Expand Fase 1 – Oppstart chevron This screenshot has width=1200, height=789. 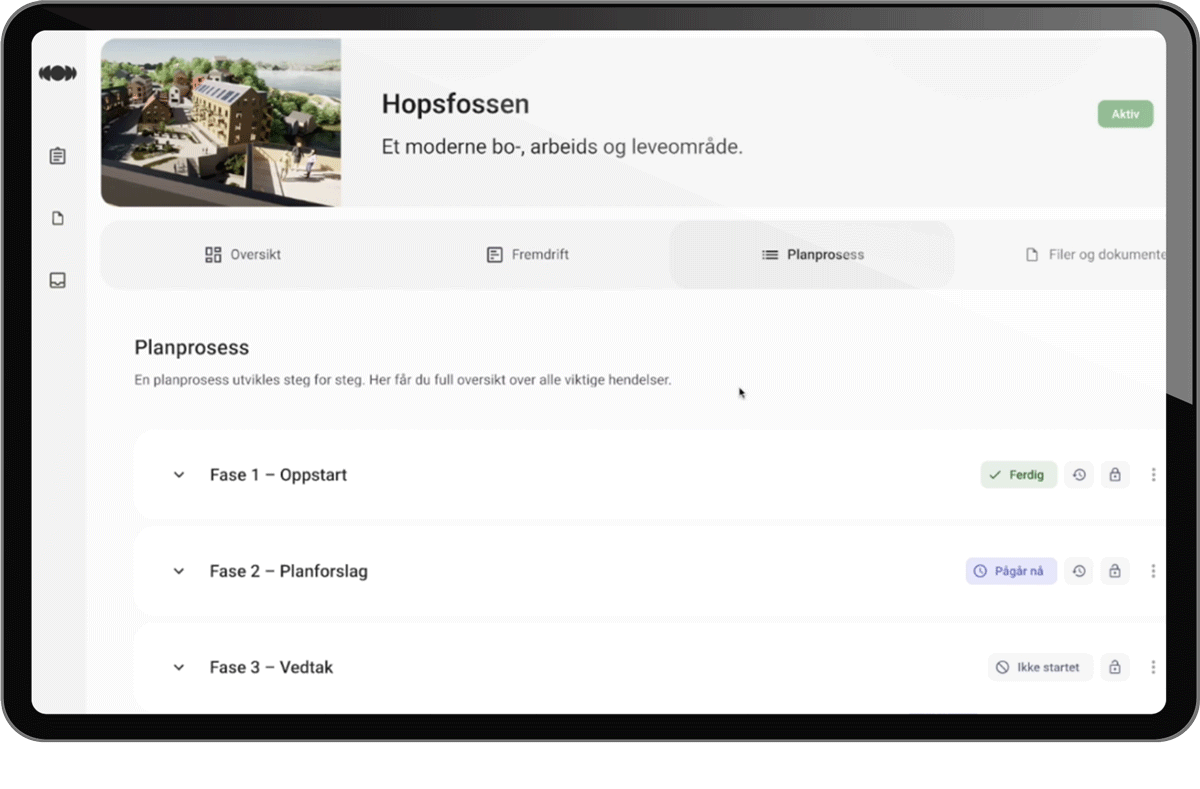[x=179, y=475]
